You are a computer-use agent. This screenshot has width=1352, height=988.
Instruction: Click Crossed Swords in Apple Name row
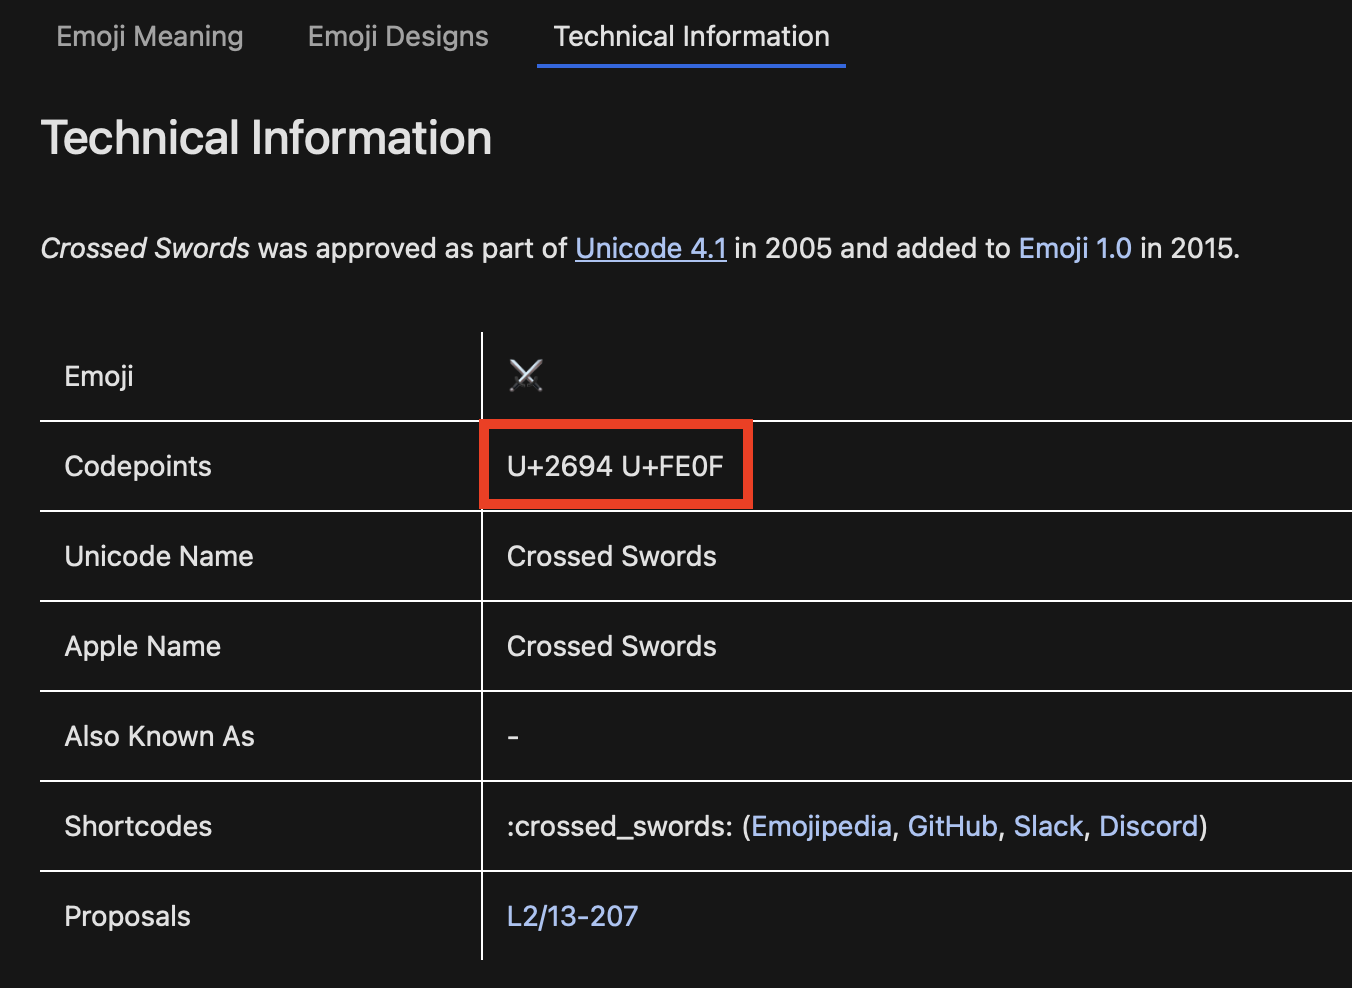612,646
